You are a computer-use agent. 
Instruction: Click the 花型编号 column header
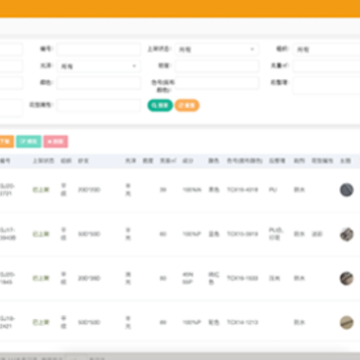click(x=322, y=161)
